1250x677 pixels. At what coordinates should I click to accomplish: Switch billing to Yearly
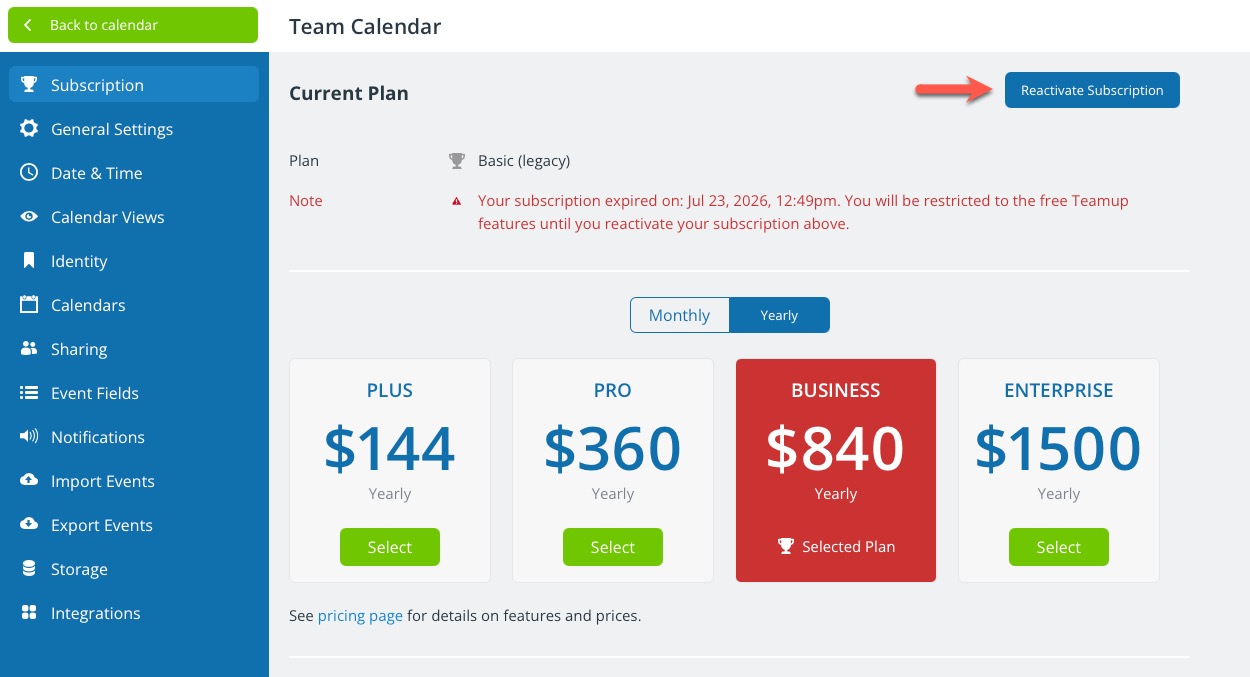[779, 315]
